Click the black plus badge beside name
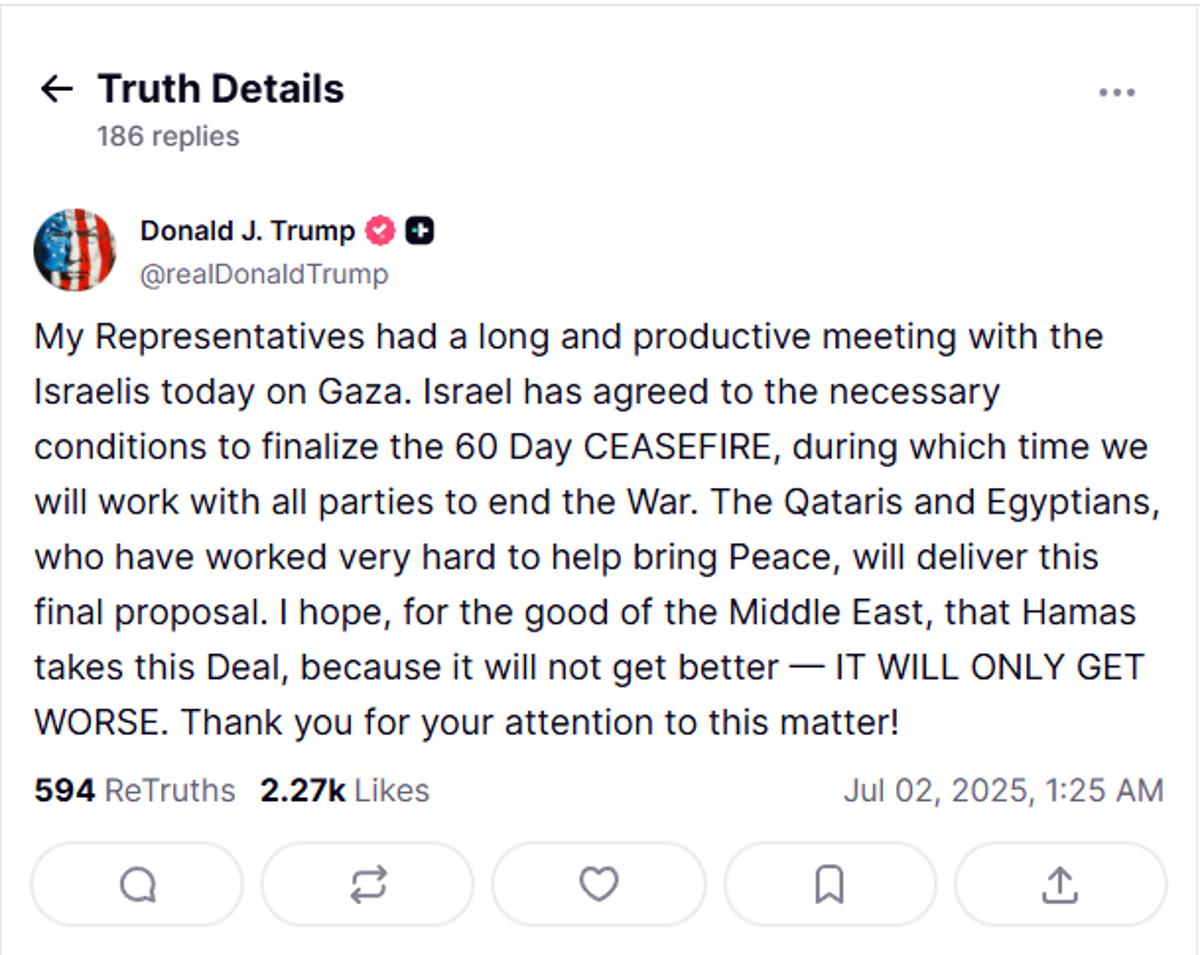This screenshot has height=955, width=1200. click(420, 231)
